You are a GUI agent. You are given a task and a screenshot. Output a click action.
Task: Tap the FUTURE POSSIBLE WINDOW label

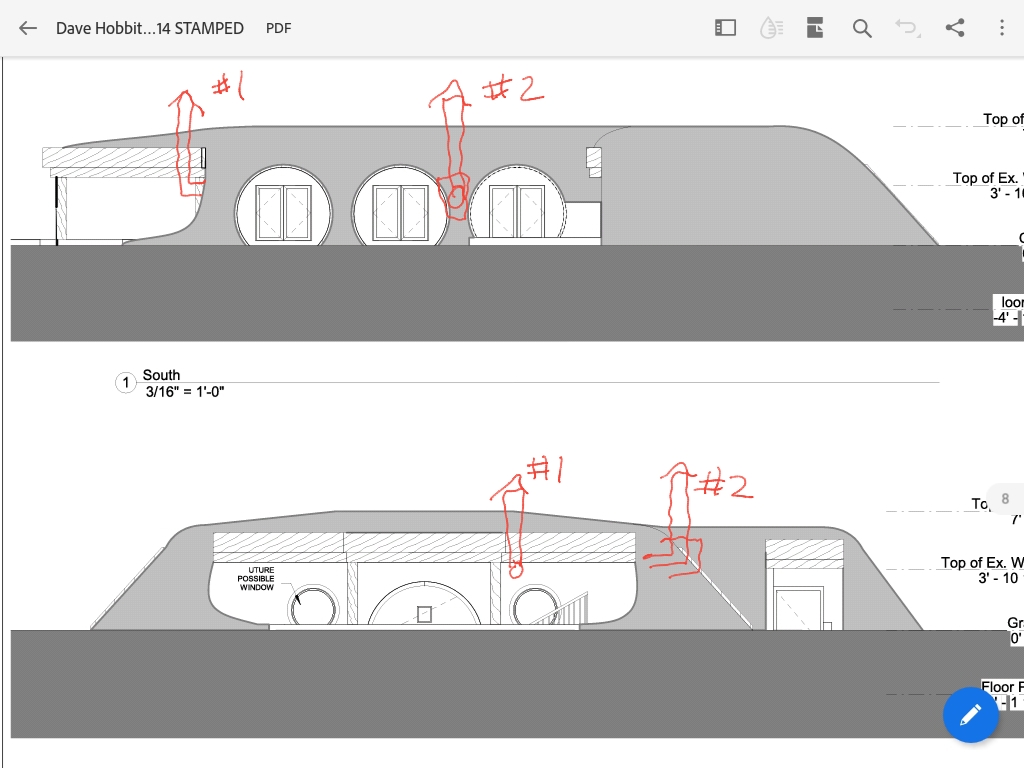256,579
